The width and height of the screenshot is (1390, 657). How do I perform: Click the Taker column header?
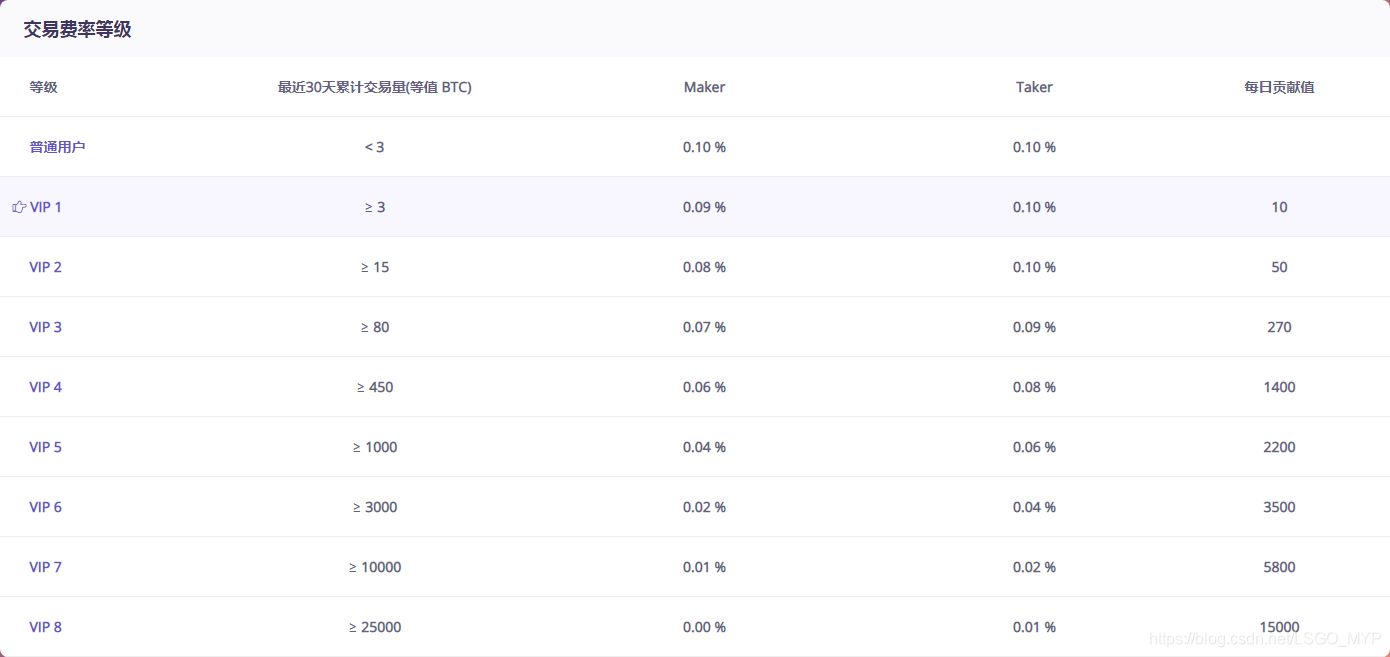(x=1034, y=87)
